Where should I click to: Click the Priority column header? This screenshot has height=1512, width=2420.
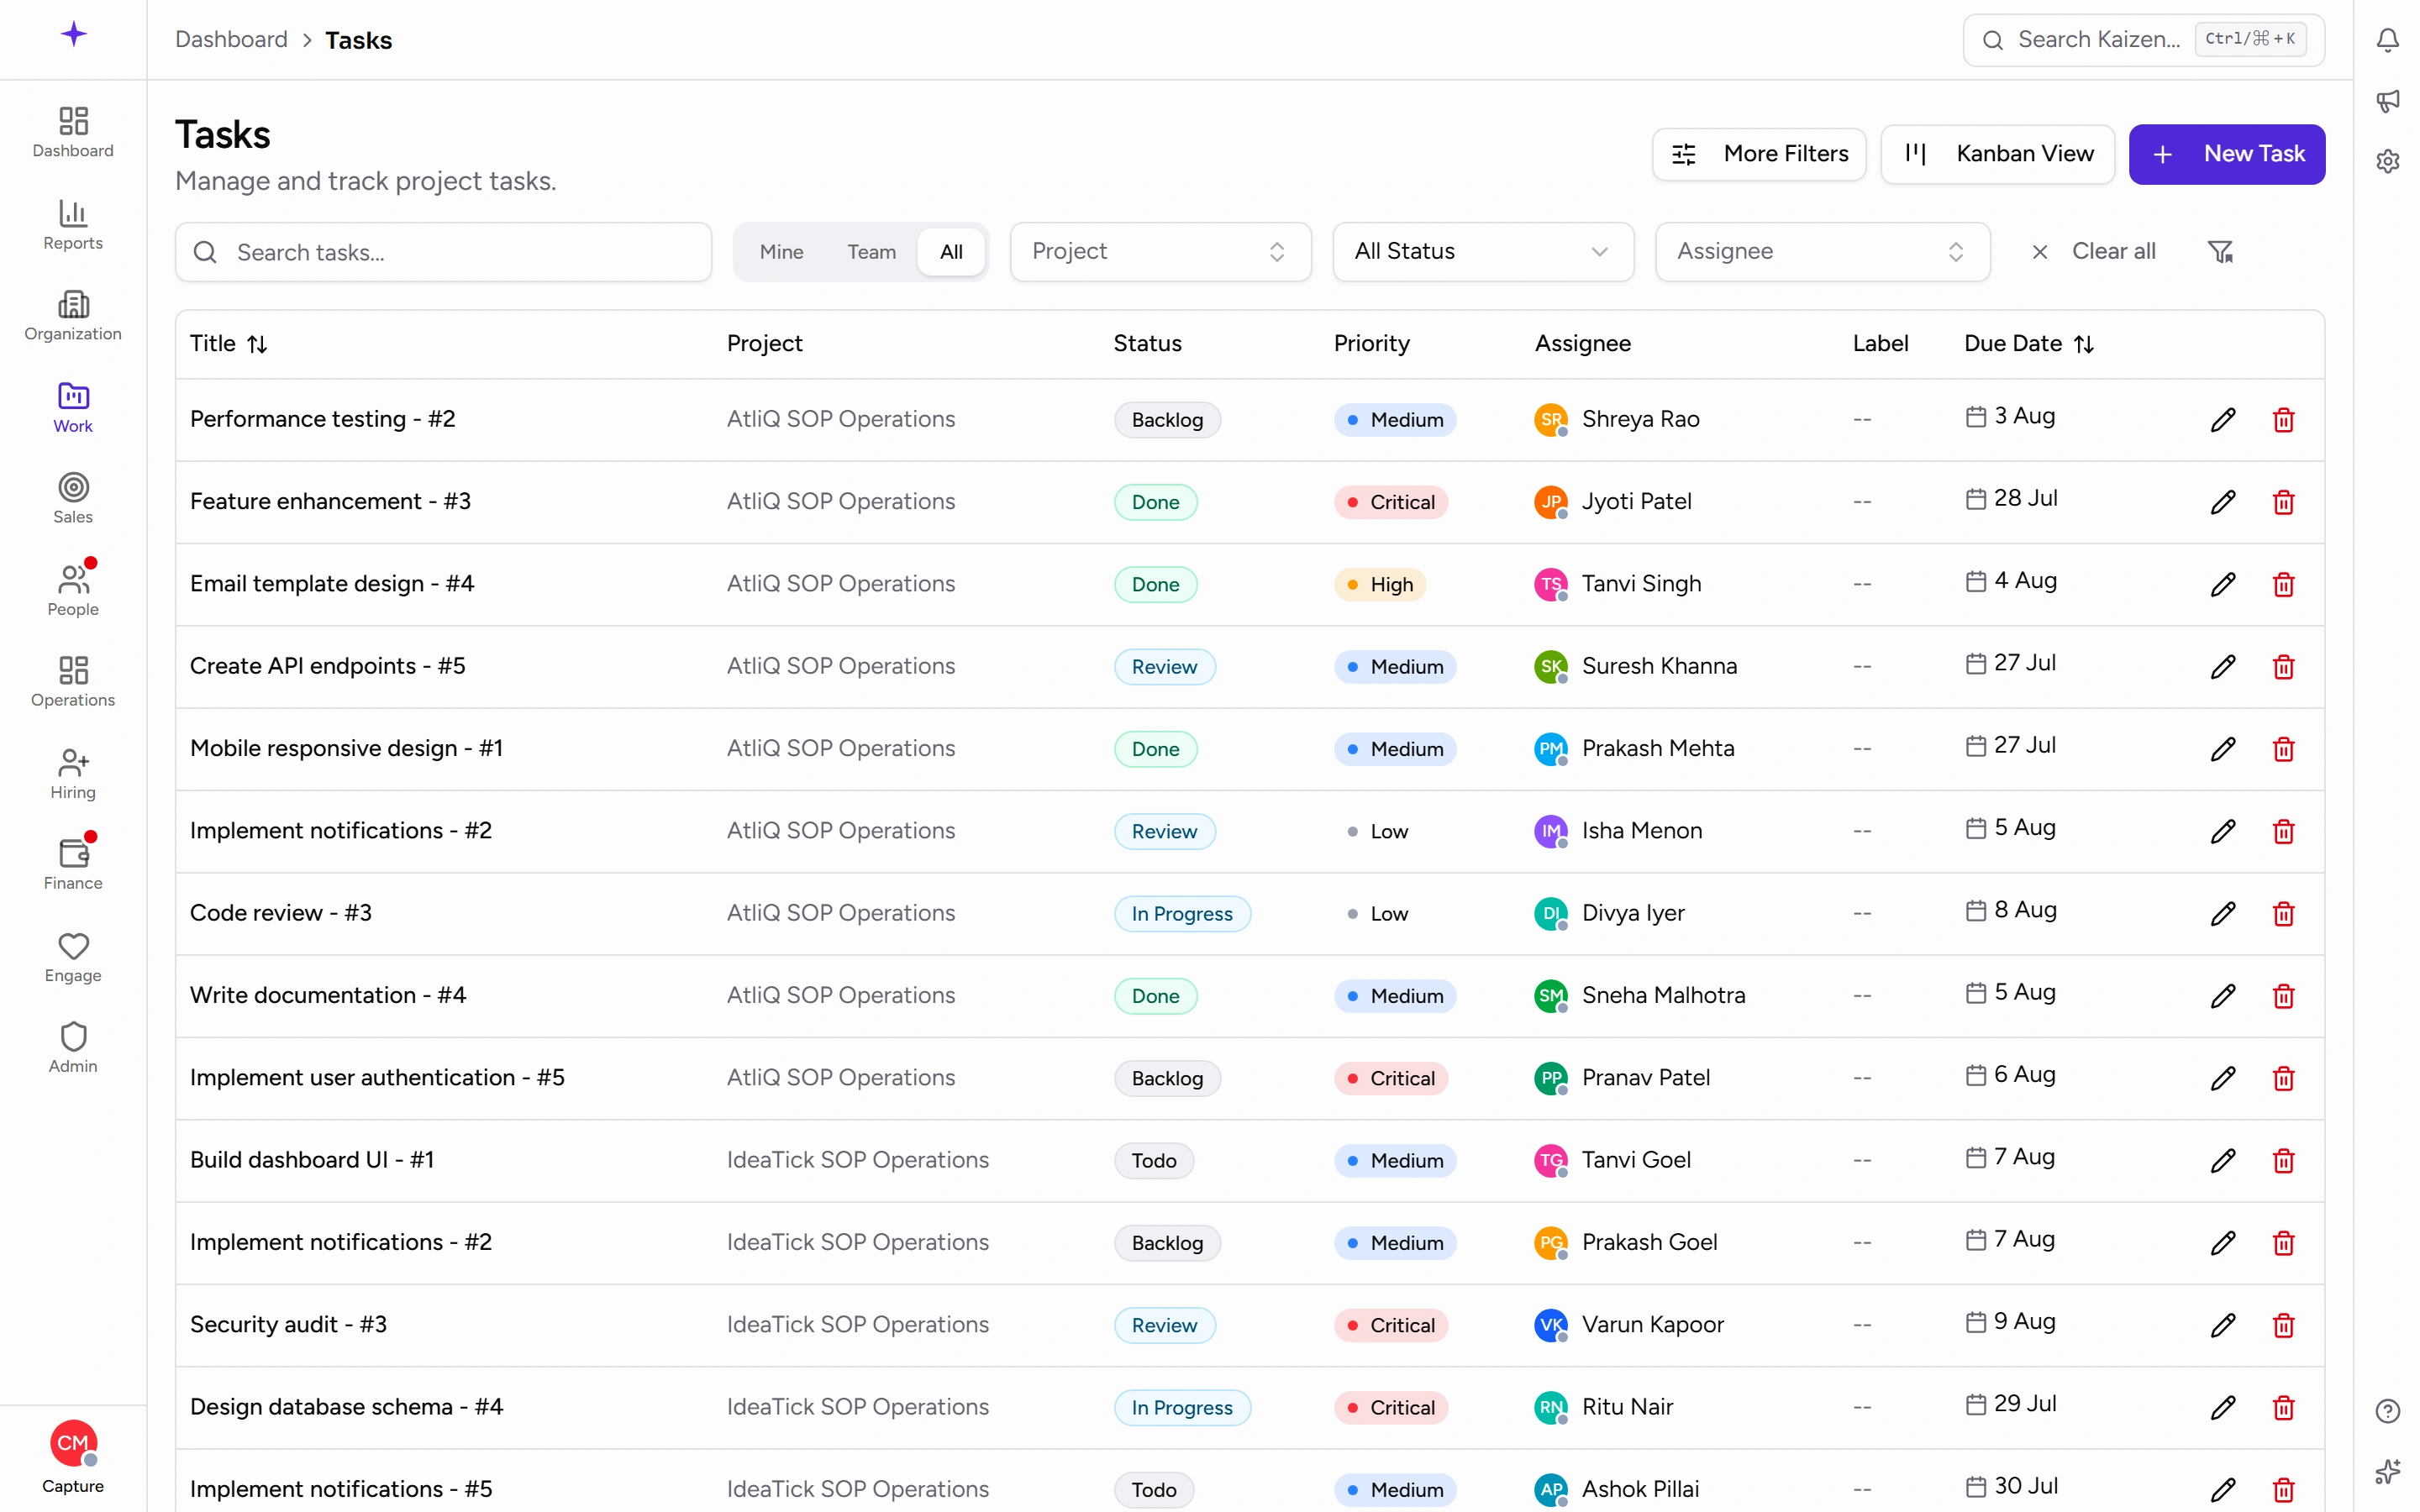(1371, 344)
